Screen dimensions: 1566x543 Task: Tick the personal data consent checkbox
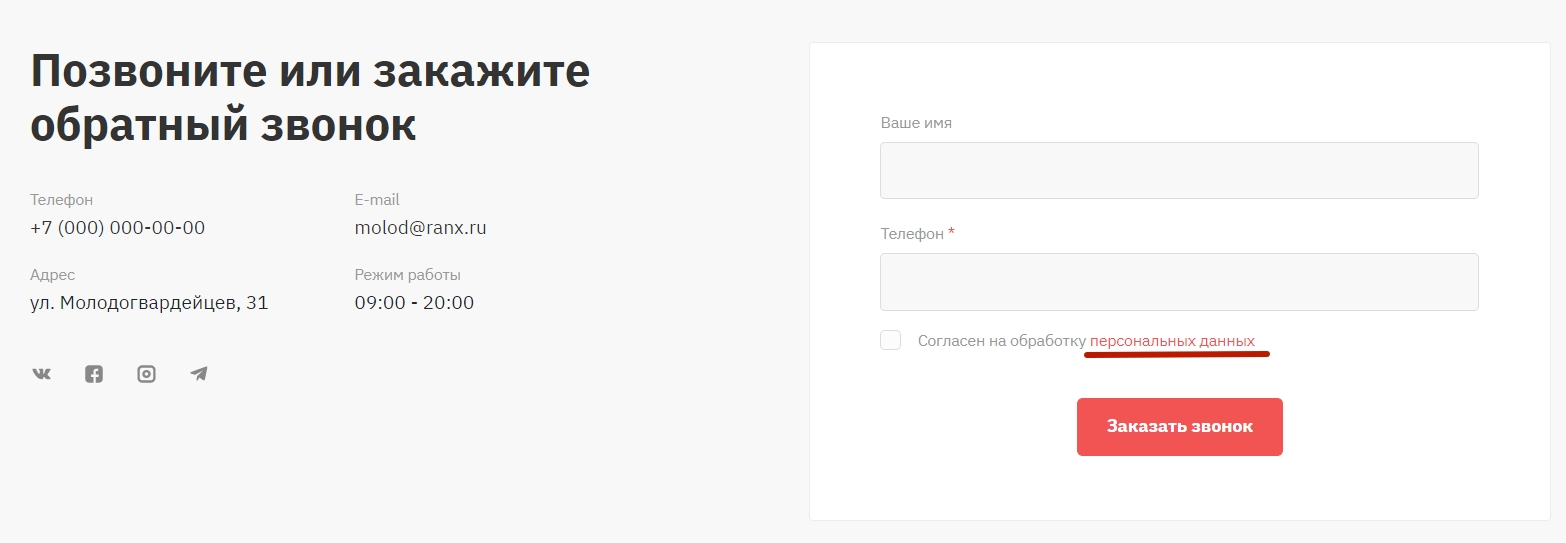pos(890,340)
